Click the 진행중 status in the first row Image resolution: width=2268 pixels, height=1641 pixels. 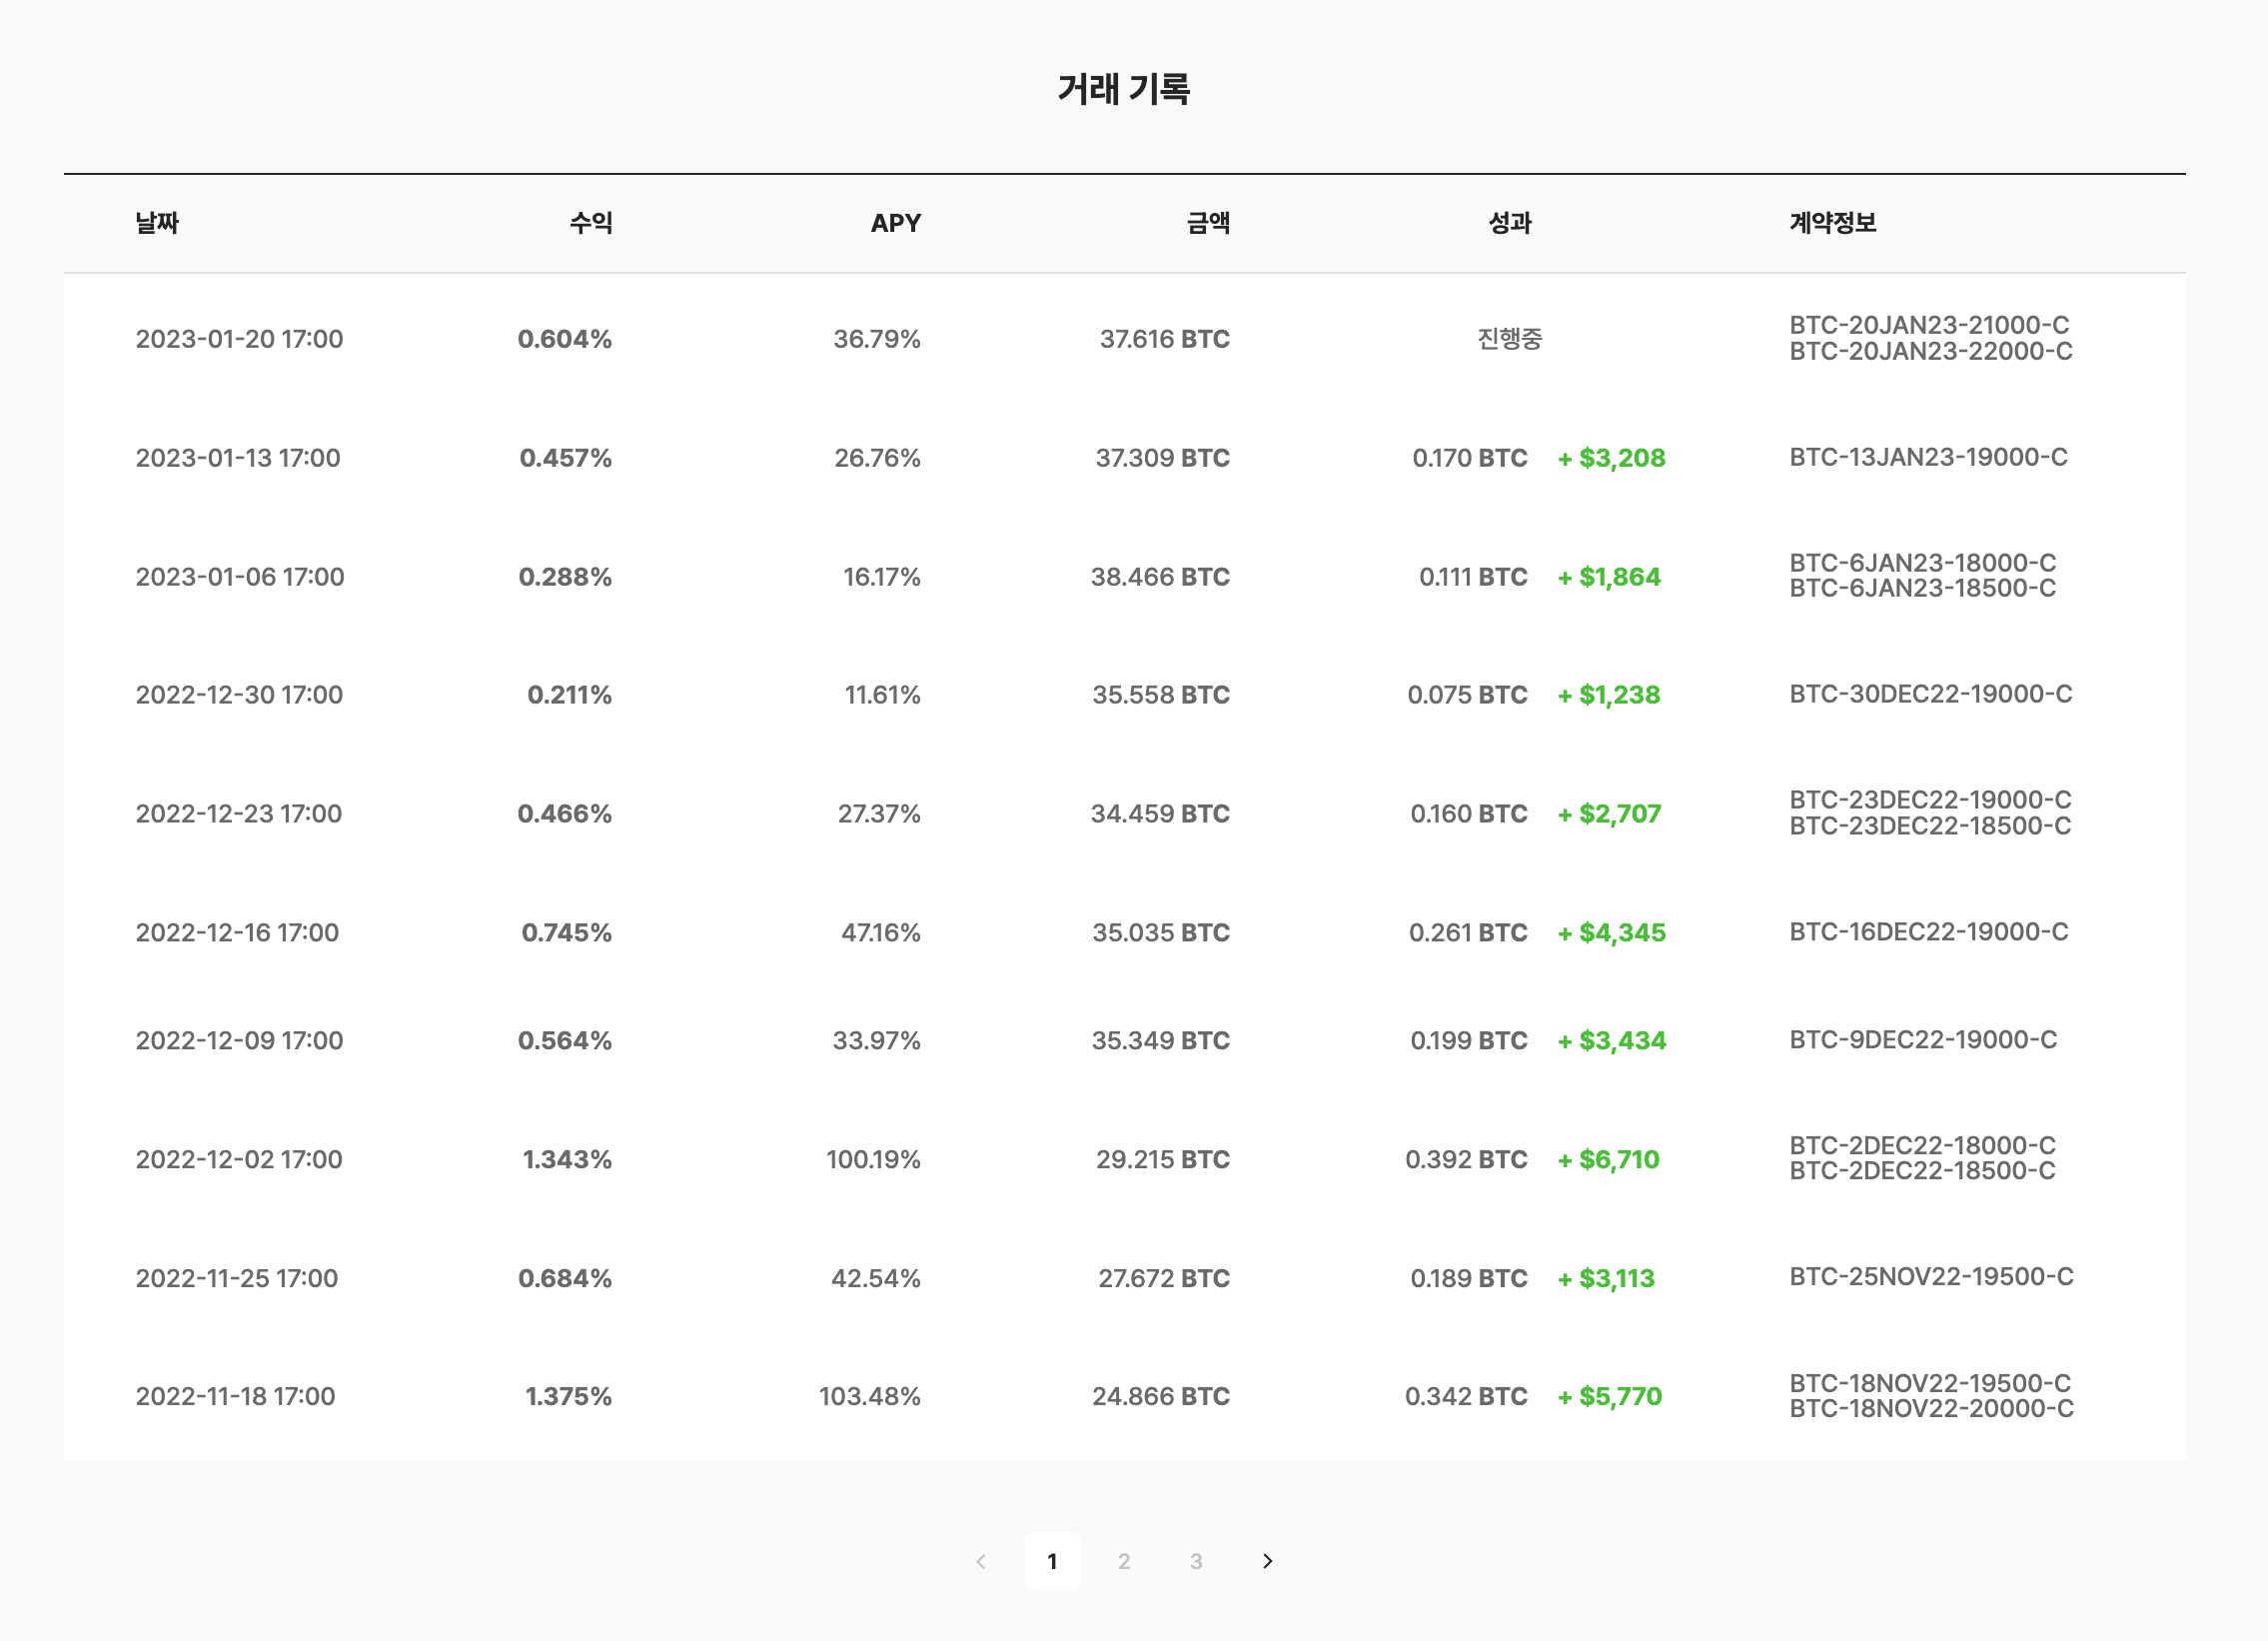pyautogui.click(x=1510, y=339)
